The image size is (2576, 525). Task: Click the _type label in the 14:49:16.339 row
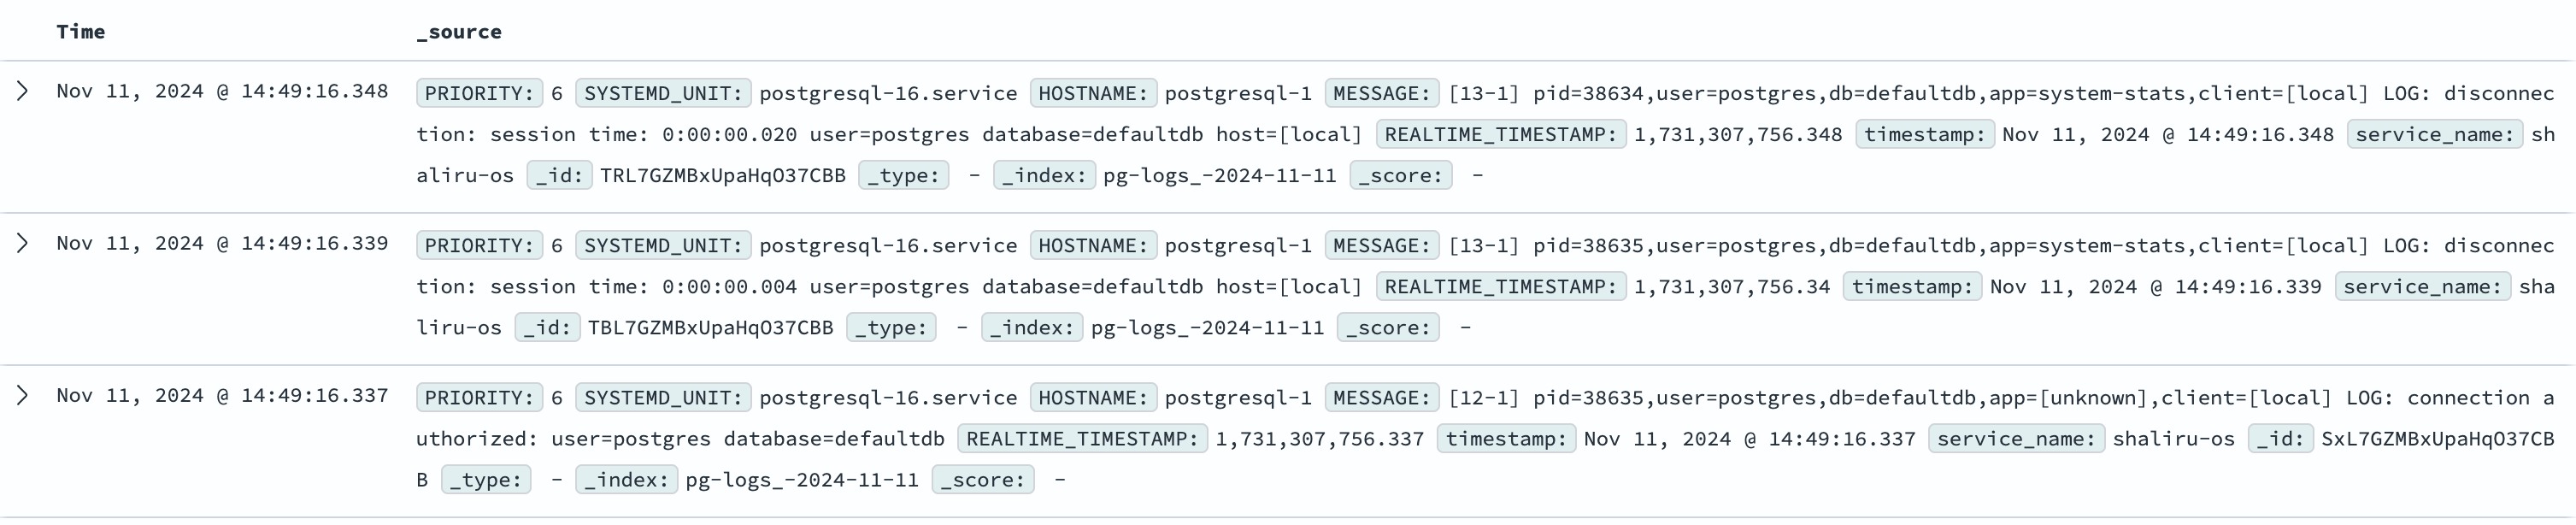point(891,327)
